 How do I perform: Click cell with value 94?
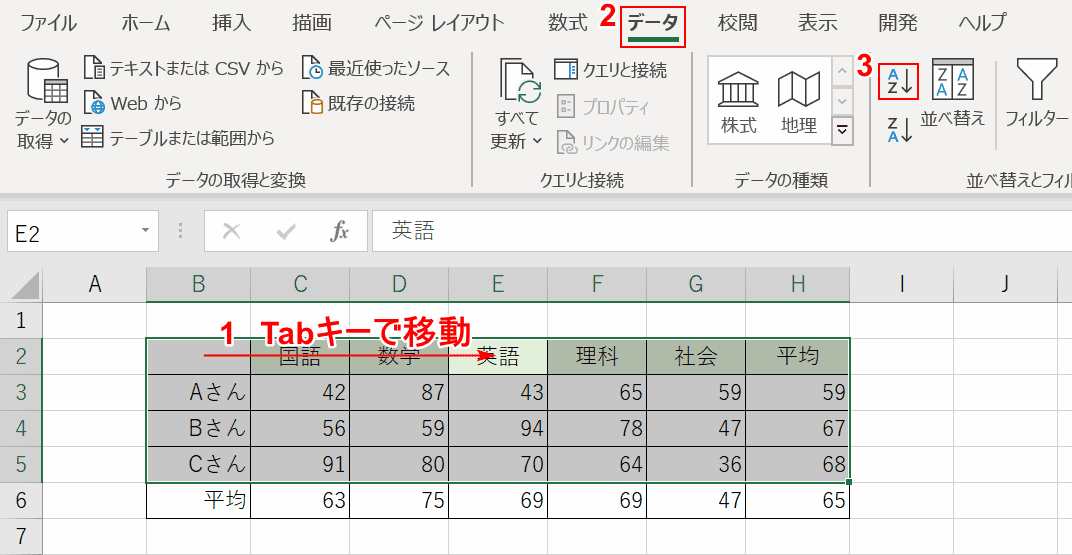pos(498,429)
